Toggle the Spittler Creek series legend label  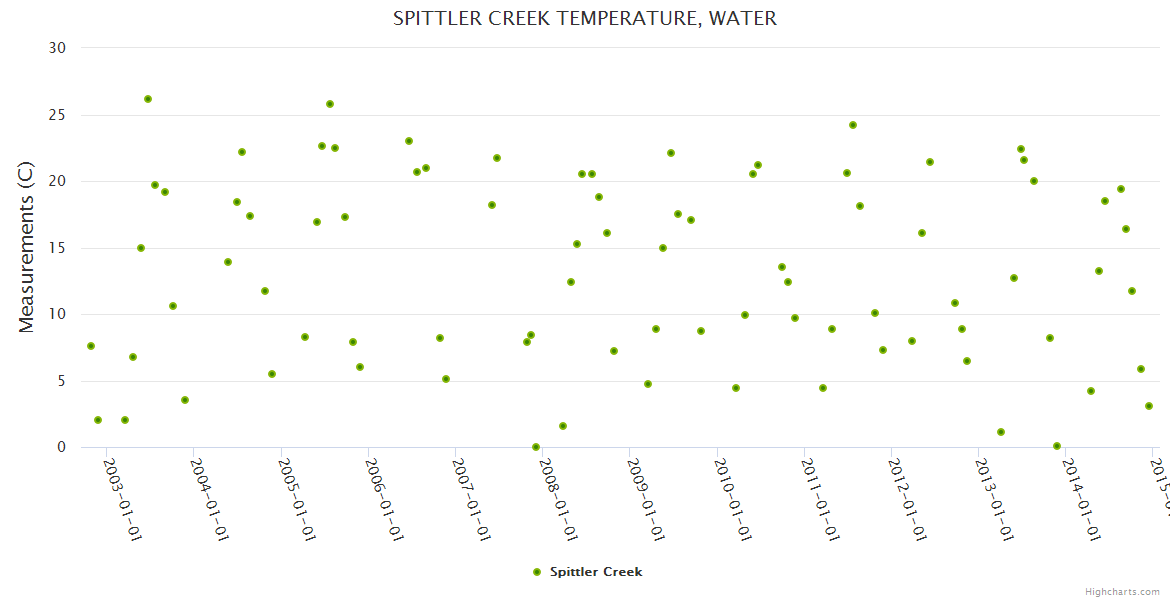point(596,572)
